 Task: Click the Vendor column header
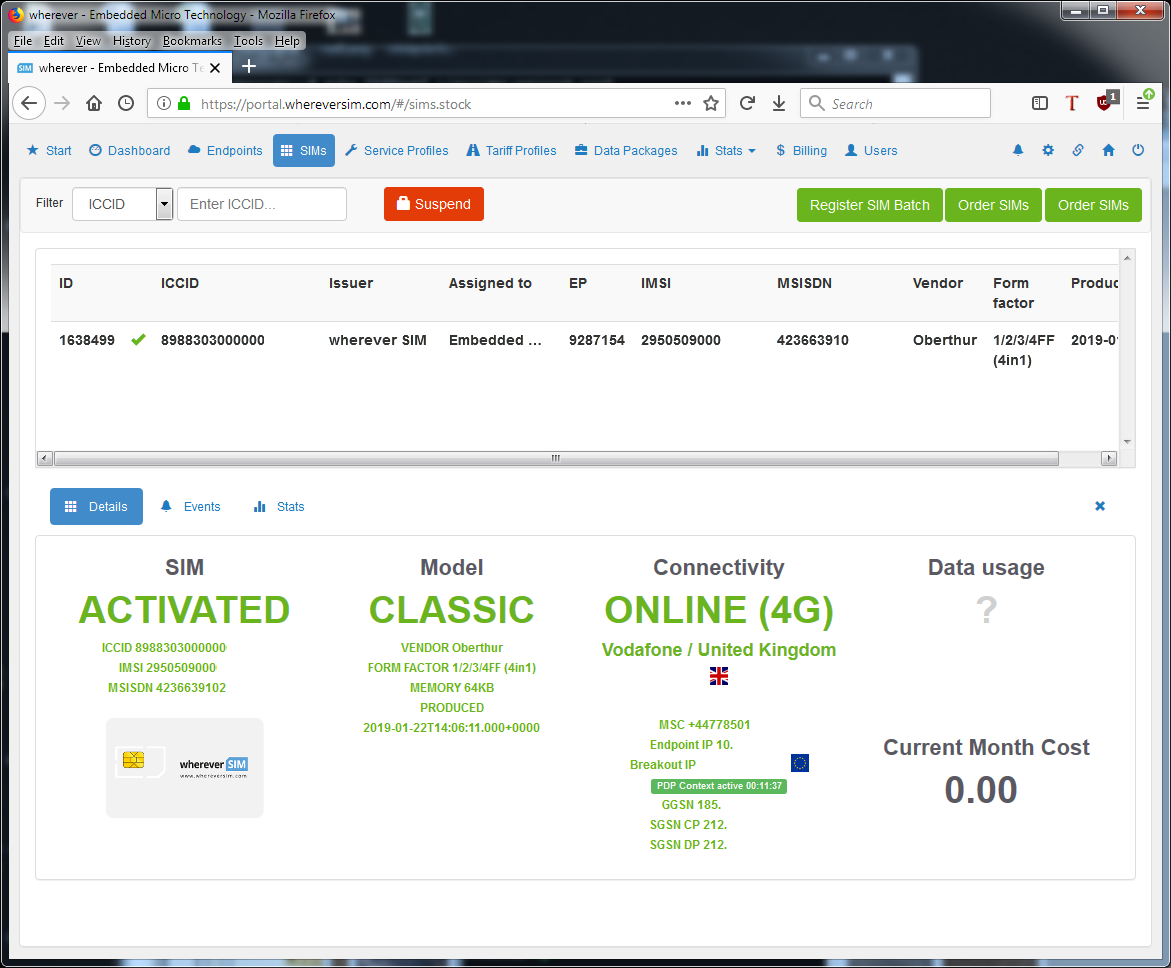[938, 283]
